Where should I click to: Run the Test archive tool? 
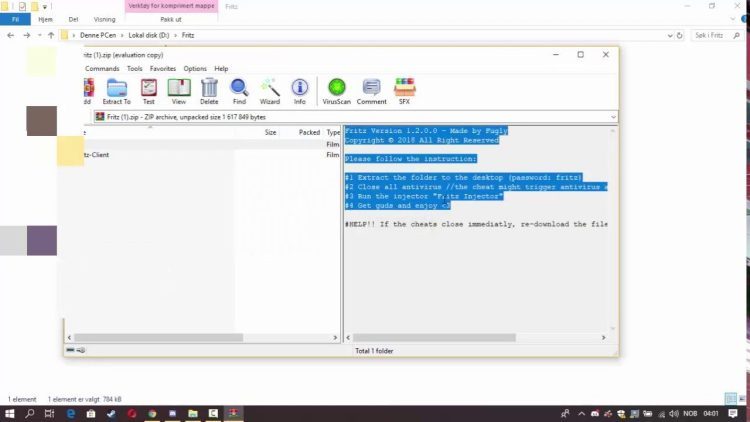click(x=149, y=91)
